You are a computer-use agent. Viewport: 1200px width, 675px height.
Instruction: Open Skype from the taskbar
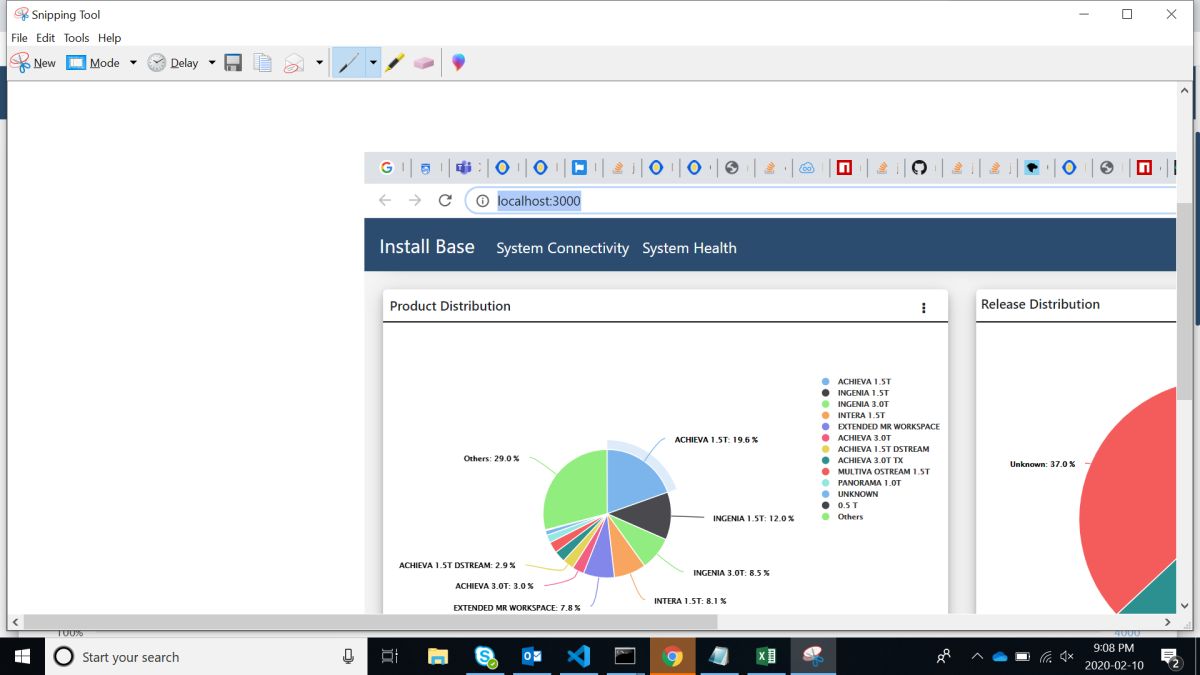(x=485, y=656)
